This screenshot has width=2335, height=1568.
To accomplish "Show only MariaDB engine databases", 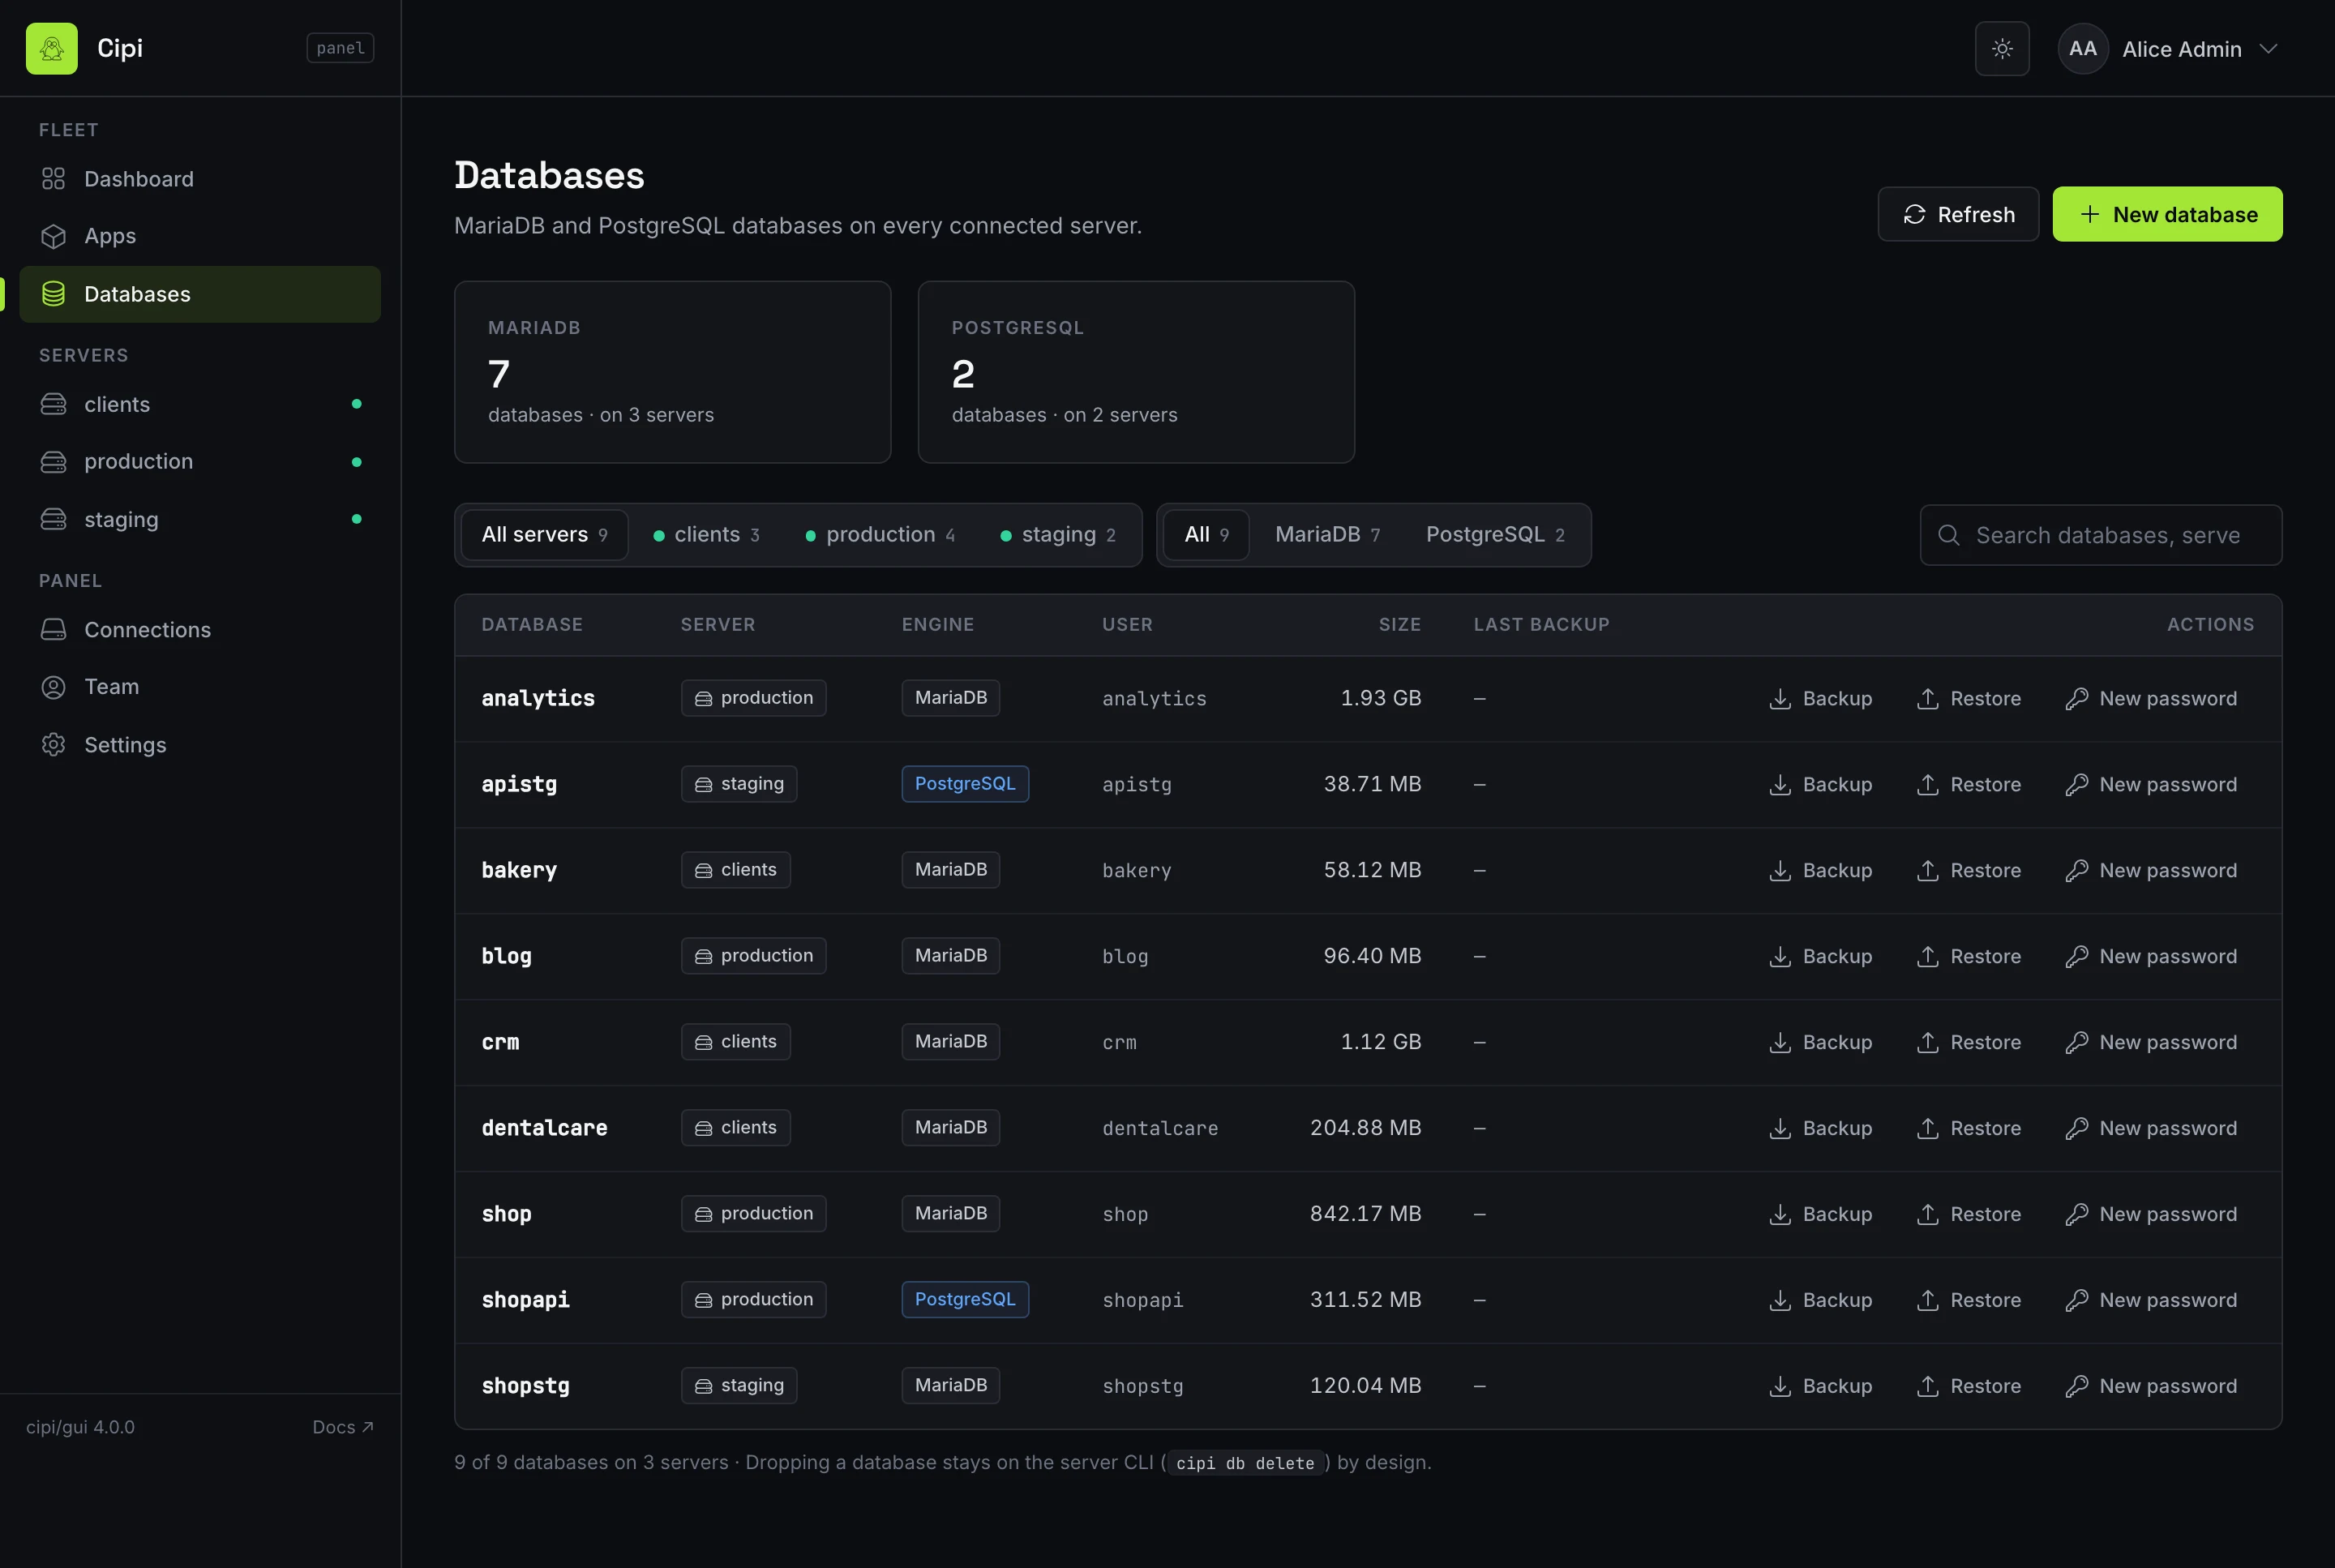I will (x=1327, y=534).
